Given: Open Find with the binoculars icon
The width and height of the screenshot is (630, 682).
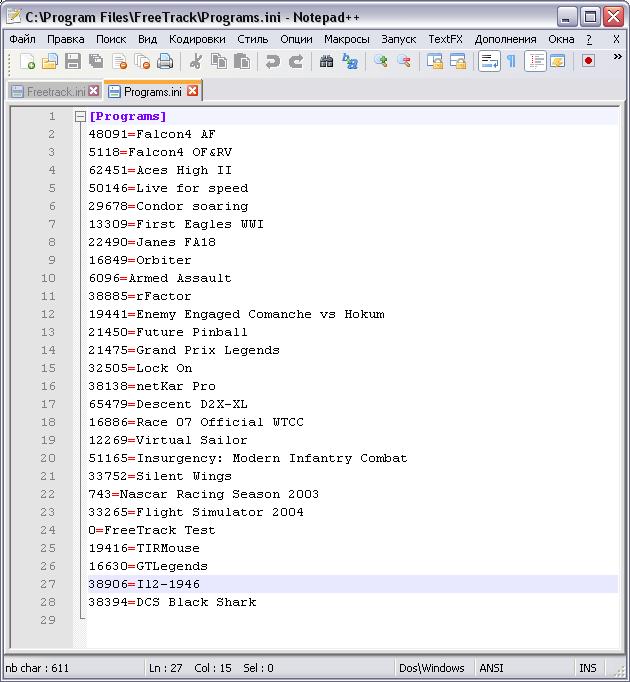Looking at the screenshot, I should 326,61.
